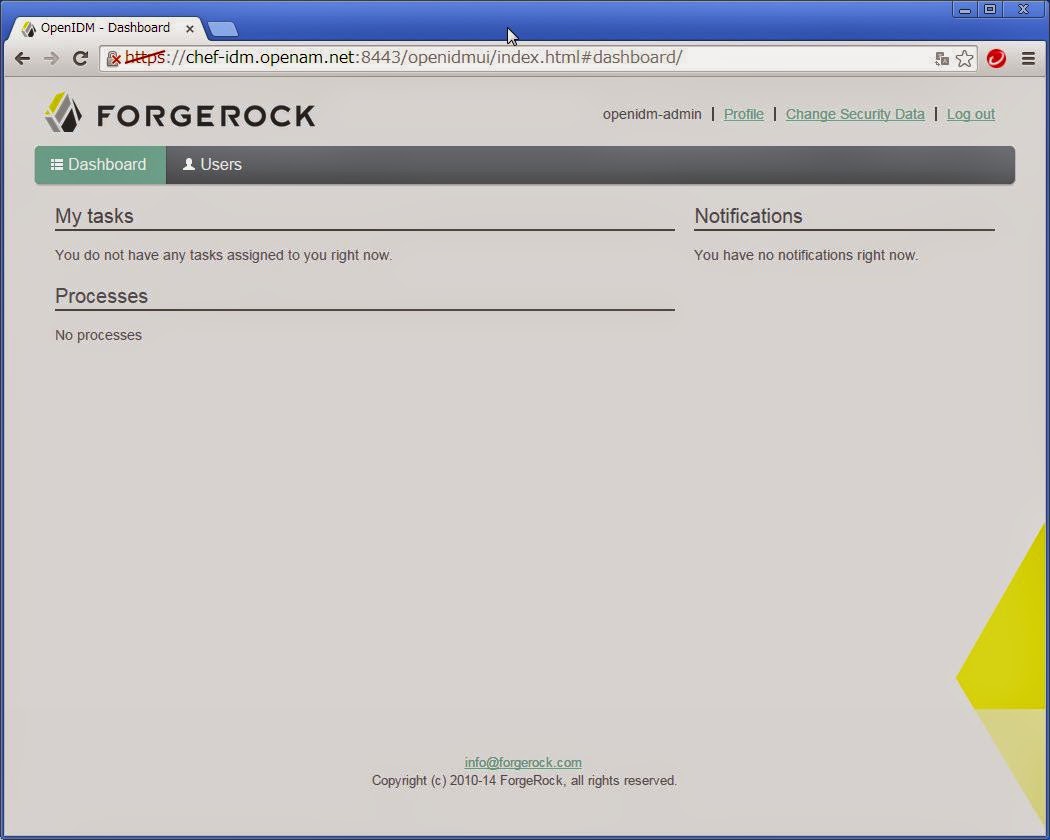The image size is (1050, 840).
Task: Click the forward navigation arrow
Action: pos(51,58)
